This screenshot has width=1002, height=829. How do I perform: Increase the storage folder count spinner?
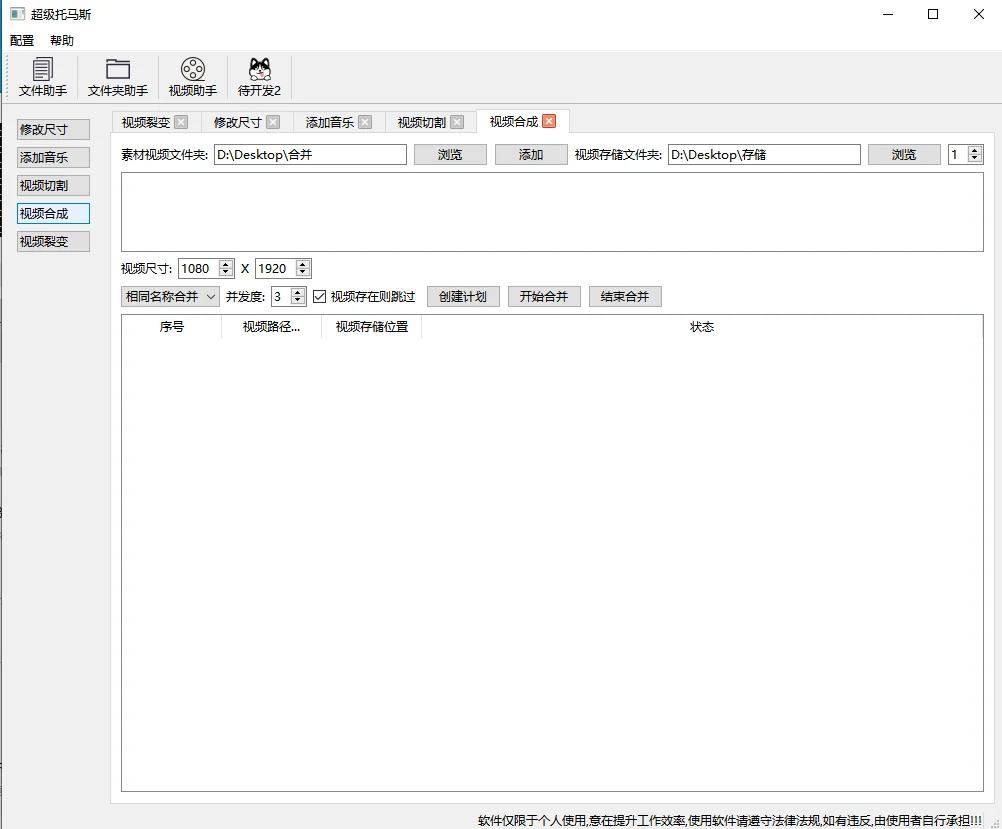coord(975,150)
